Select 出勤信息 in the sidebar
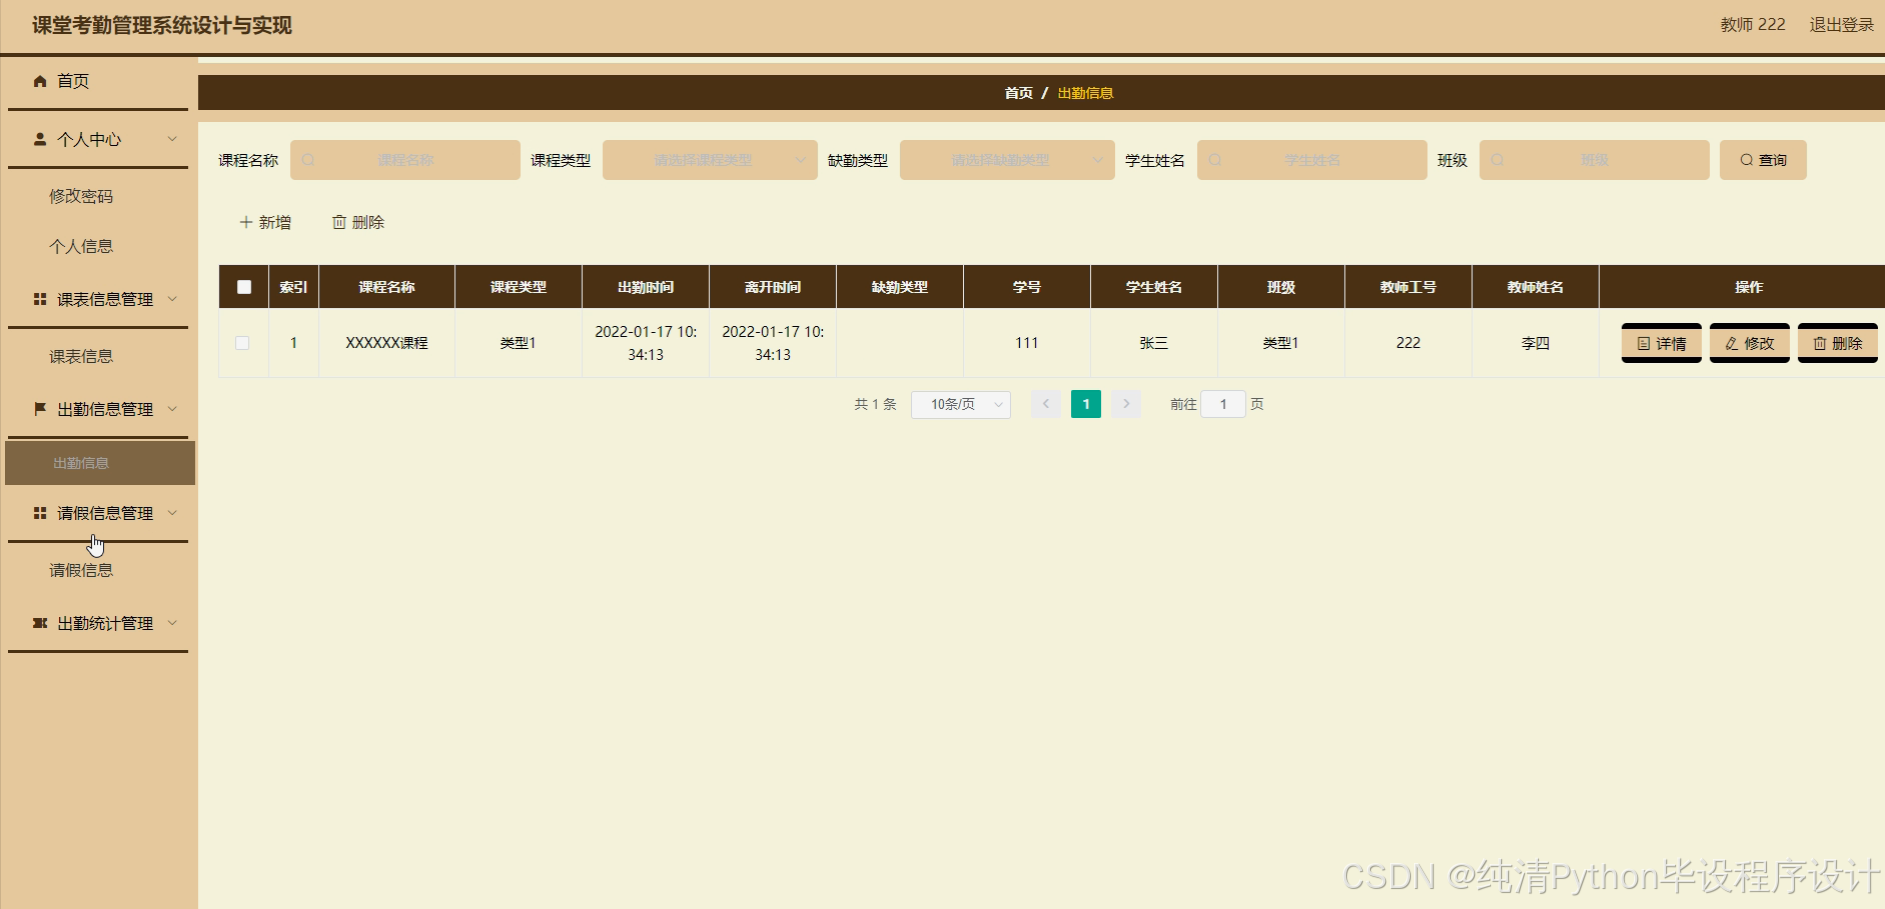 tap(100, 463)
